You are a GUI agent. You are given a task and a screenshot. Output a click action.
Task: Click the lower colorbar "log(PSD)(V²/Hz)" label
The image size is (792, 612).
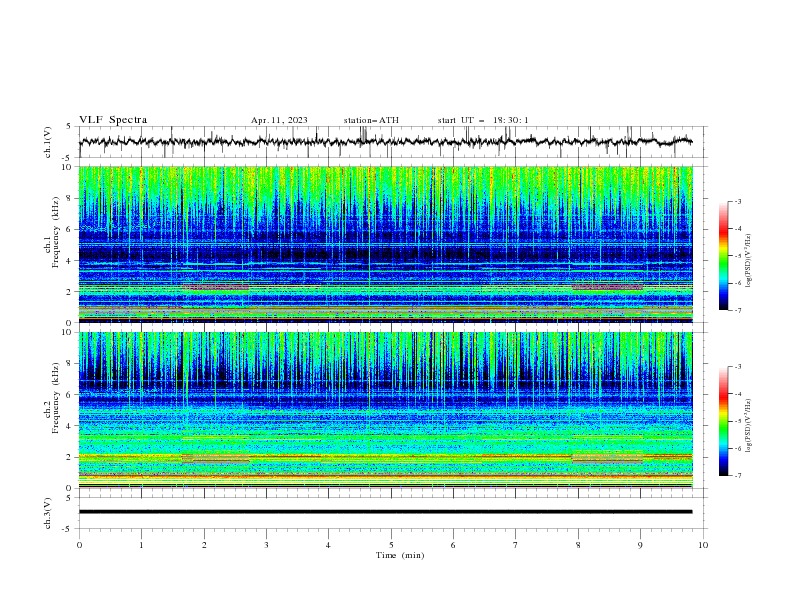tap(749, 425)
